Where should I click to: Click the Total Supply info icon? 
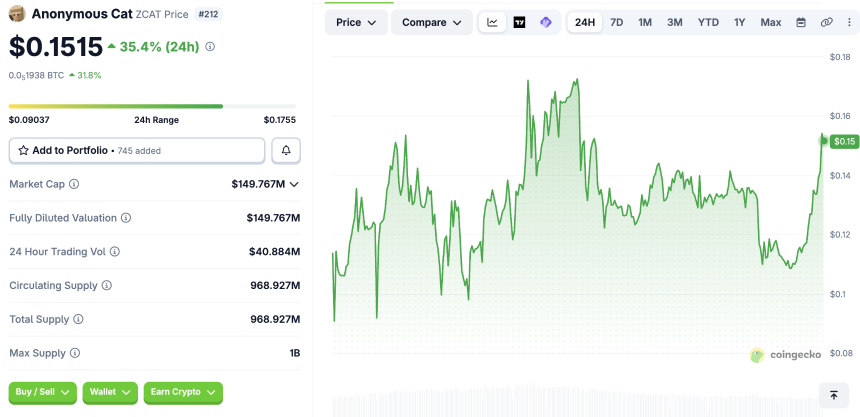coord(78,319)
